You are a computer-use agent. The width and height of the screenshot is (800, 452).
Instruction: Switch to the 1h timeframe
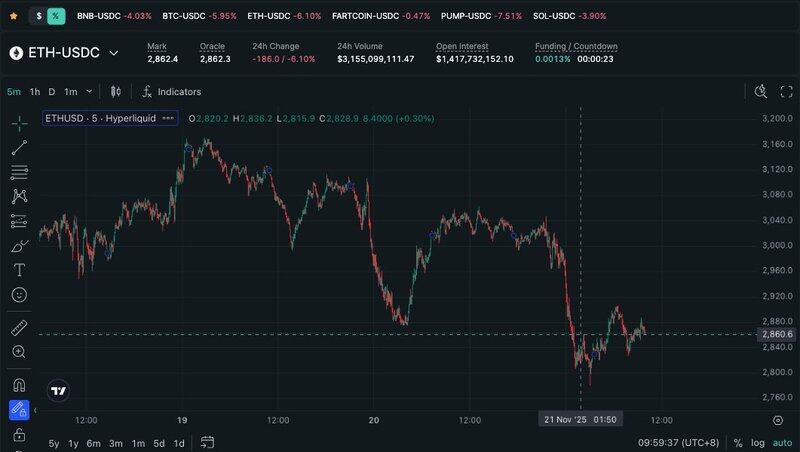35,91
